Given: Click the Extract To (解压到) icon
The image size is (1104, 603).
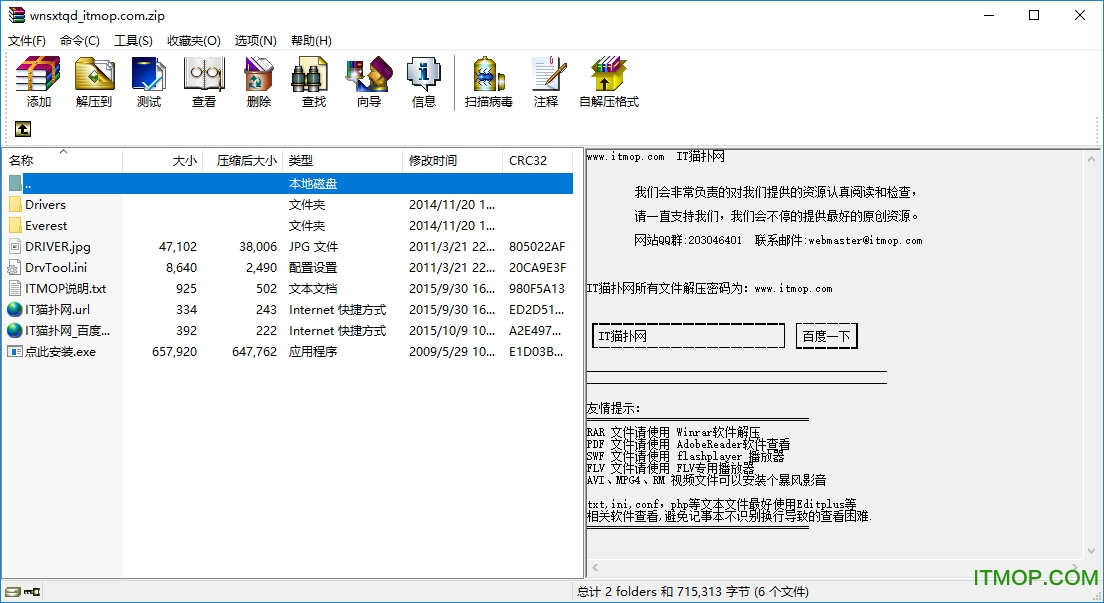Looking at the screenshot, I should pyautogui.click(x=94, y=82).
